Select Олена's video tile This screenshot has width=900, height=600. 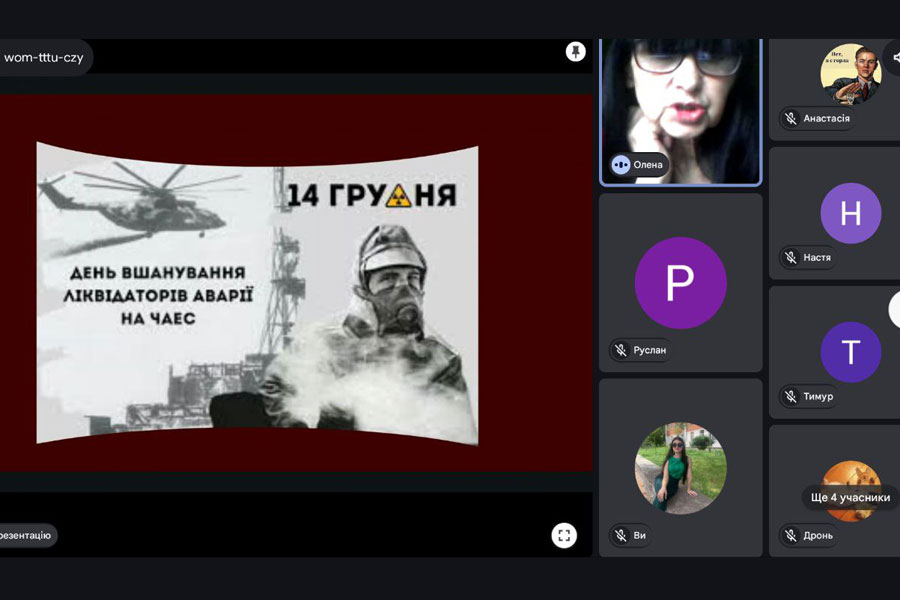tap(681, 111)
